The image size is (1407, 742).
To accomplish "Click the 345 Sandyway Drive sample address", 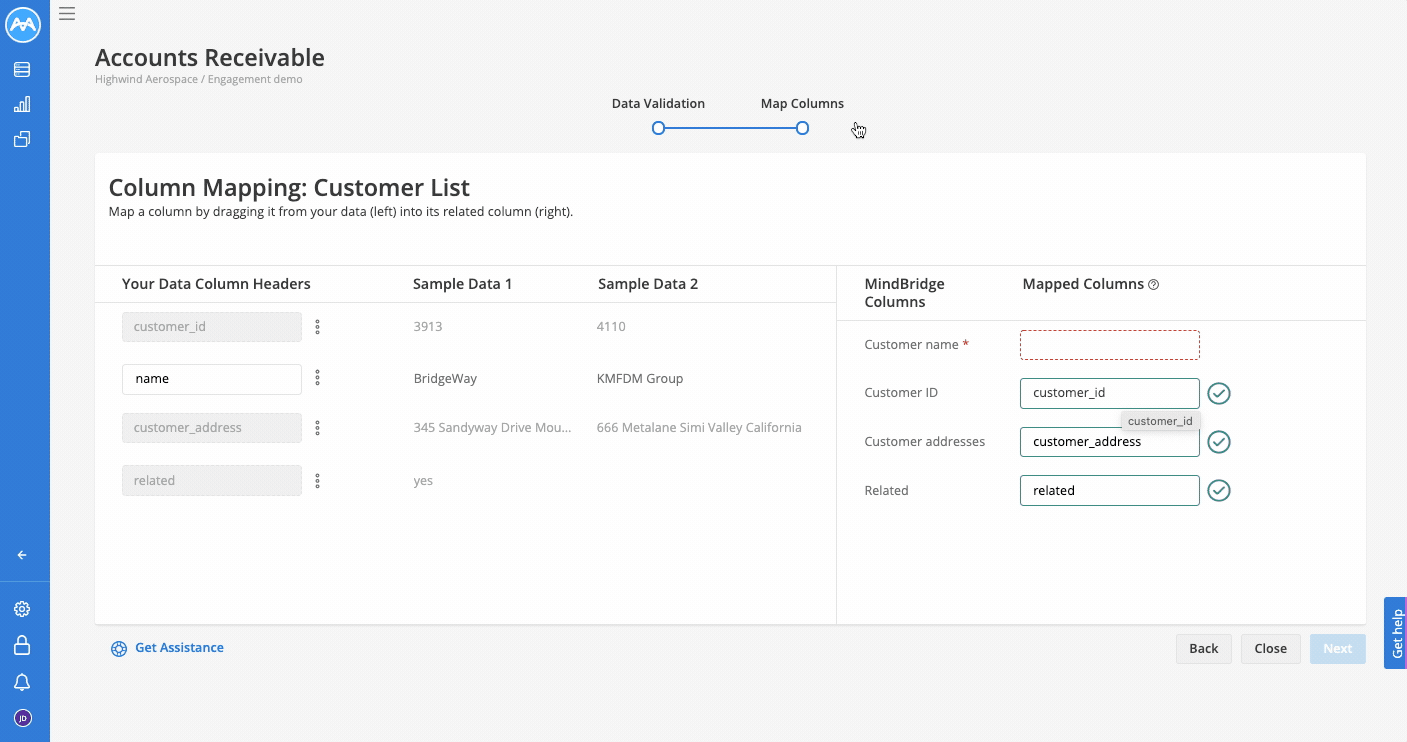I will pos(493,427).
